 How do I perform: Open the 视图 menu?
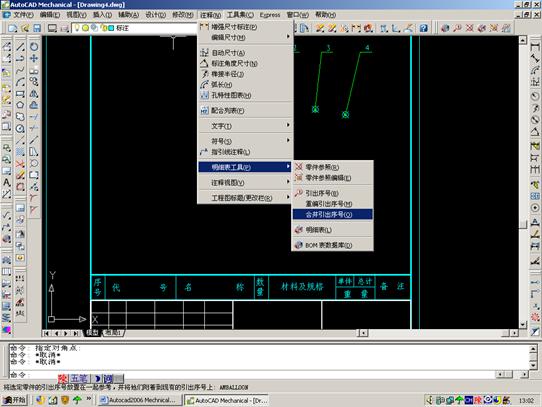76,15
